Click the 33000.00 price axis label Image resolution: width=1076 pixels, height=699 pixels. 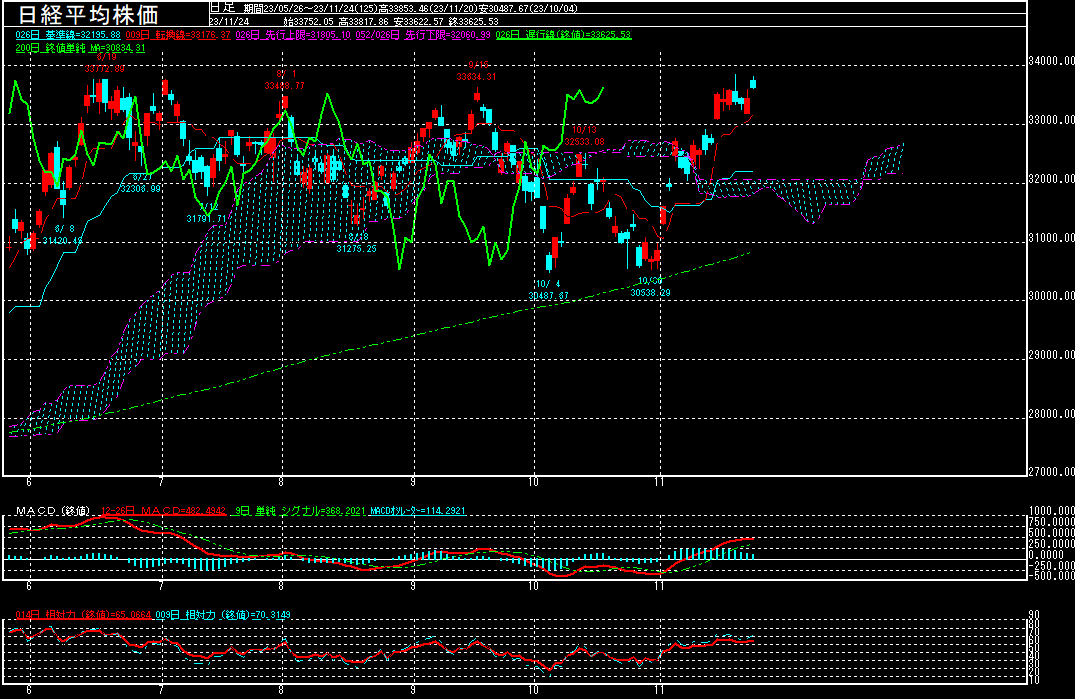1051,120
